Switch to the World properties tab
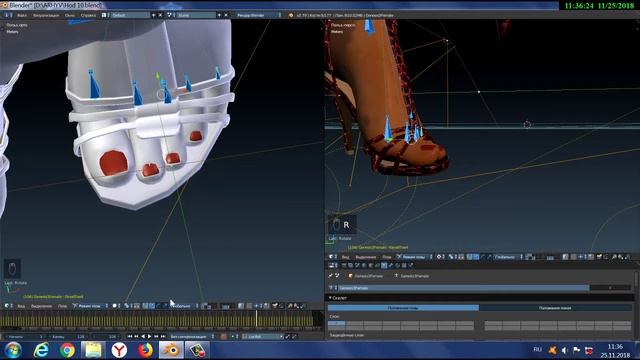This screenshot has width=640, height=360. pos(363,265)
